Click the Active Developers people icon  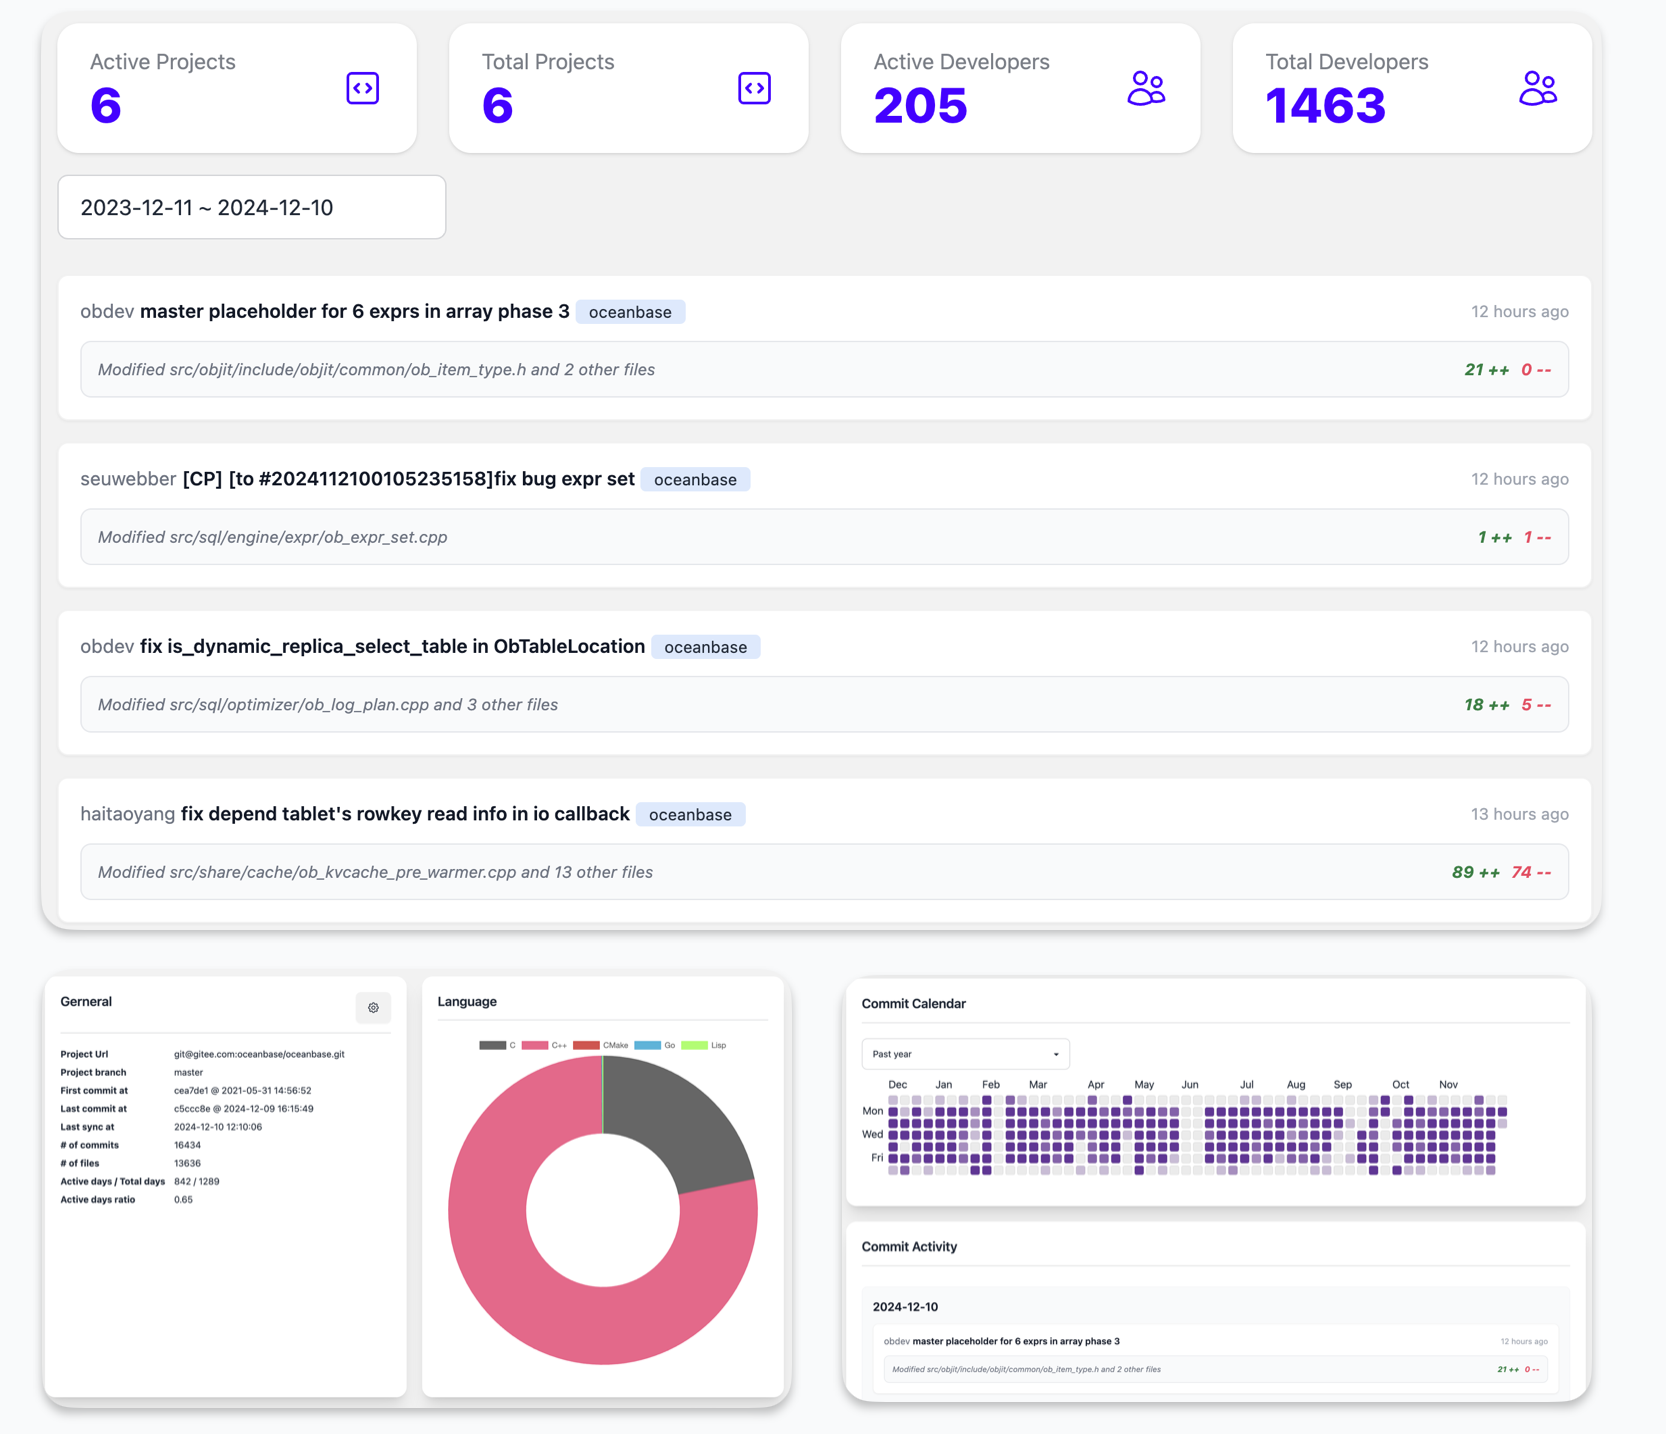tap(1146, 88)
